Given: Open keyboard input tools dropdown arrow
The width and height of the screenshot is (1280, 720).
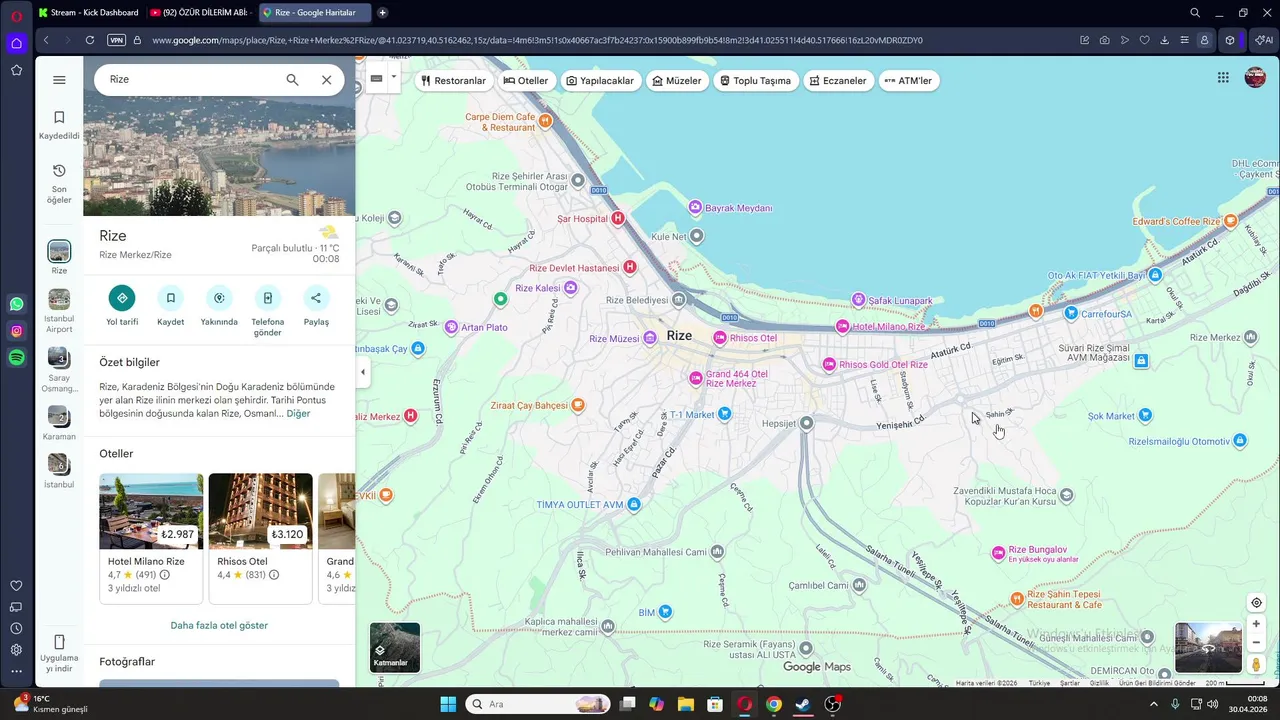Looking at the screenshot, I should pos(394,77).
